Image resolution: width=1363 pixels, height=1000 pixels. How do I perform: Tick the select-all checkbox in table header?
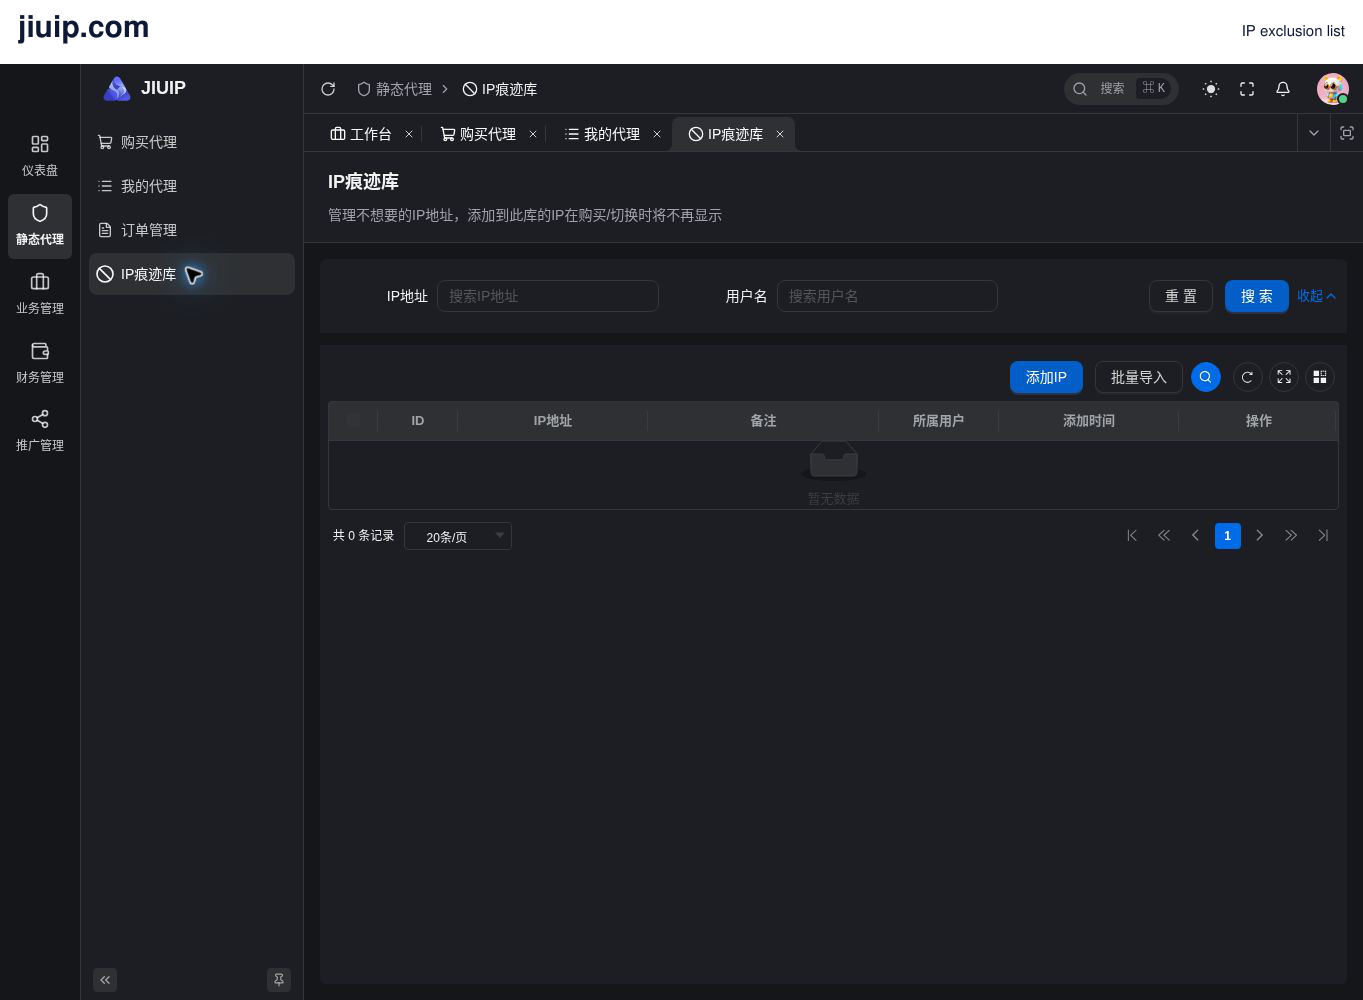[353, 420]
